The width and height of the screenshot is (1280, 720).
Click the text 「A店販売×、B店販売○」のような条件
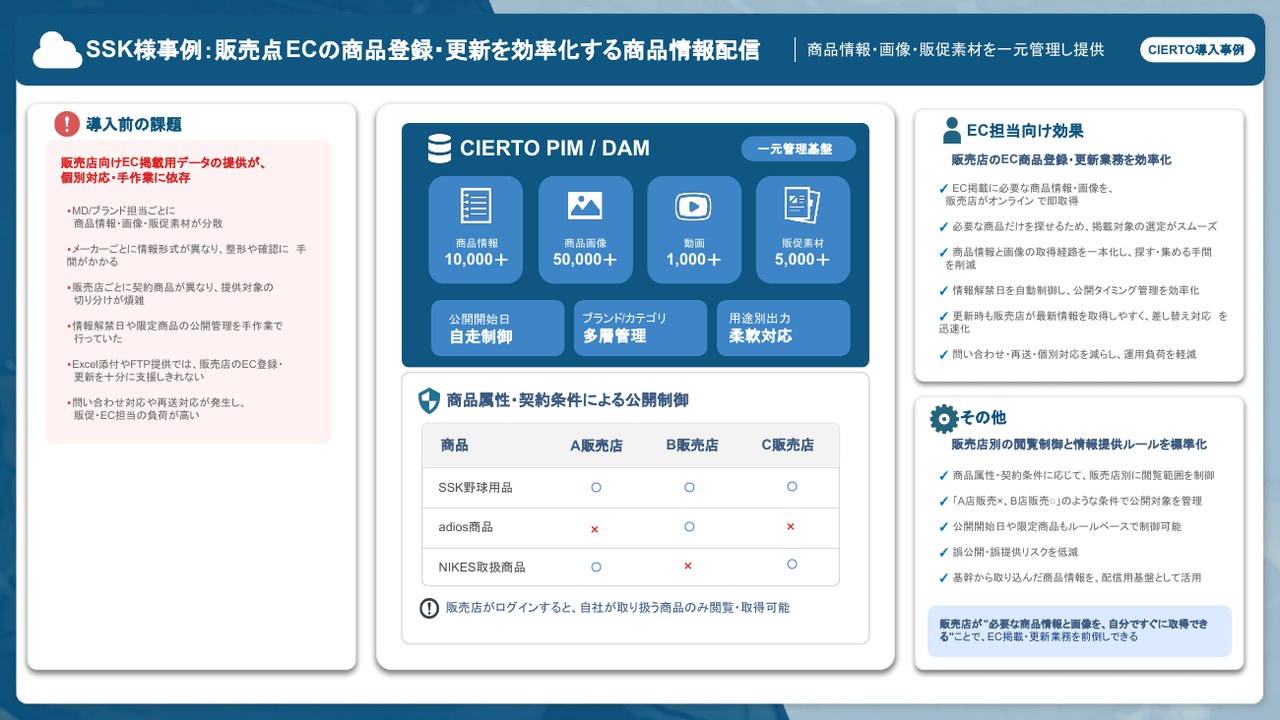click(1077, 501)
